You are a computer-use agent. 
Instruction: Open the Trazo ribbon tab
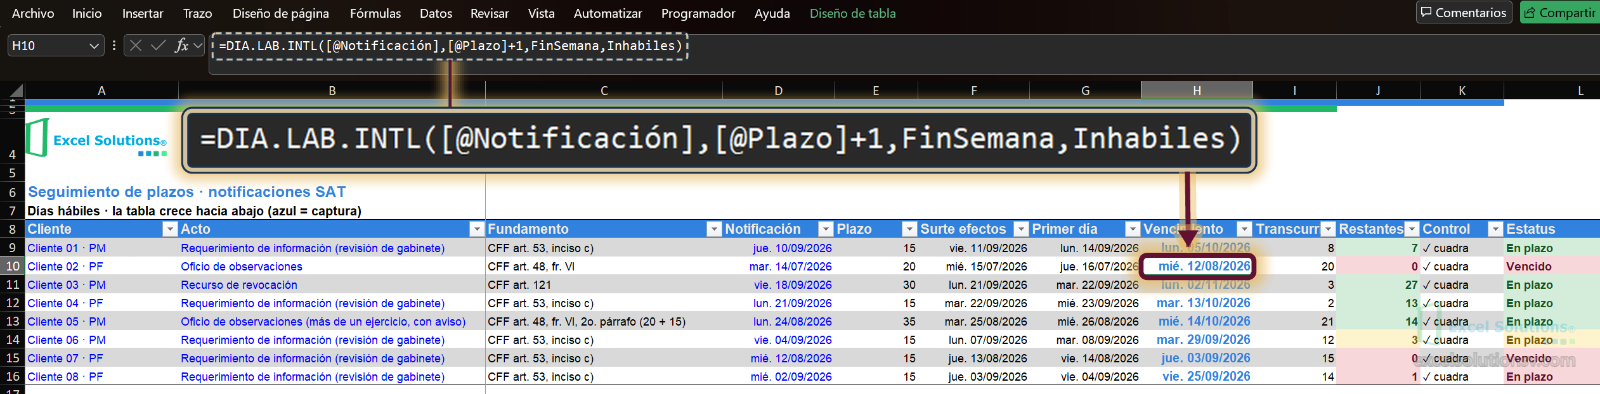tap(198, 13)
